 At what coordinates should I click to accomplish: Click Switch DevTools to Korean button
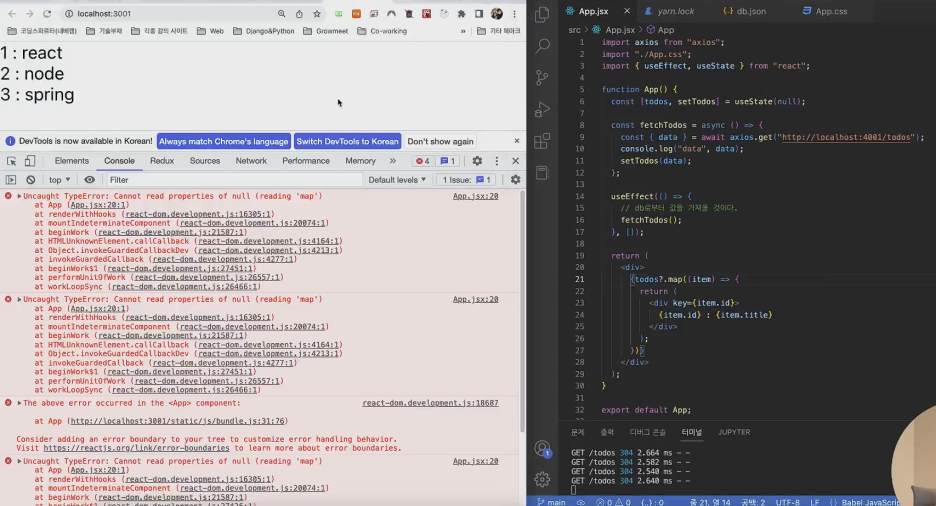point(347,141)
